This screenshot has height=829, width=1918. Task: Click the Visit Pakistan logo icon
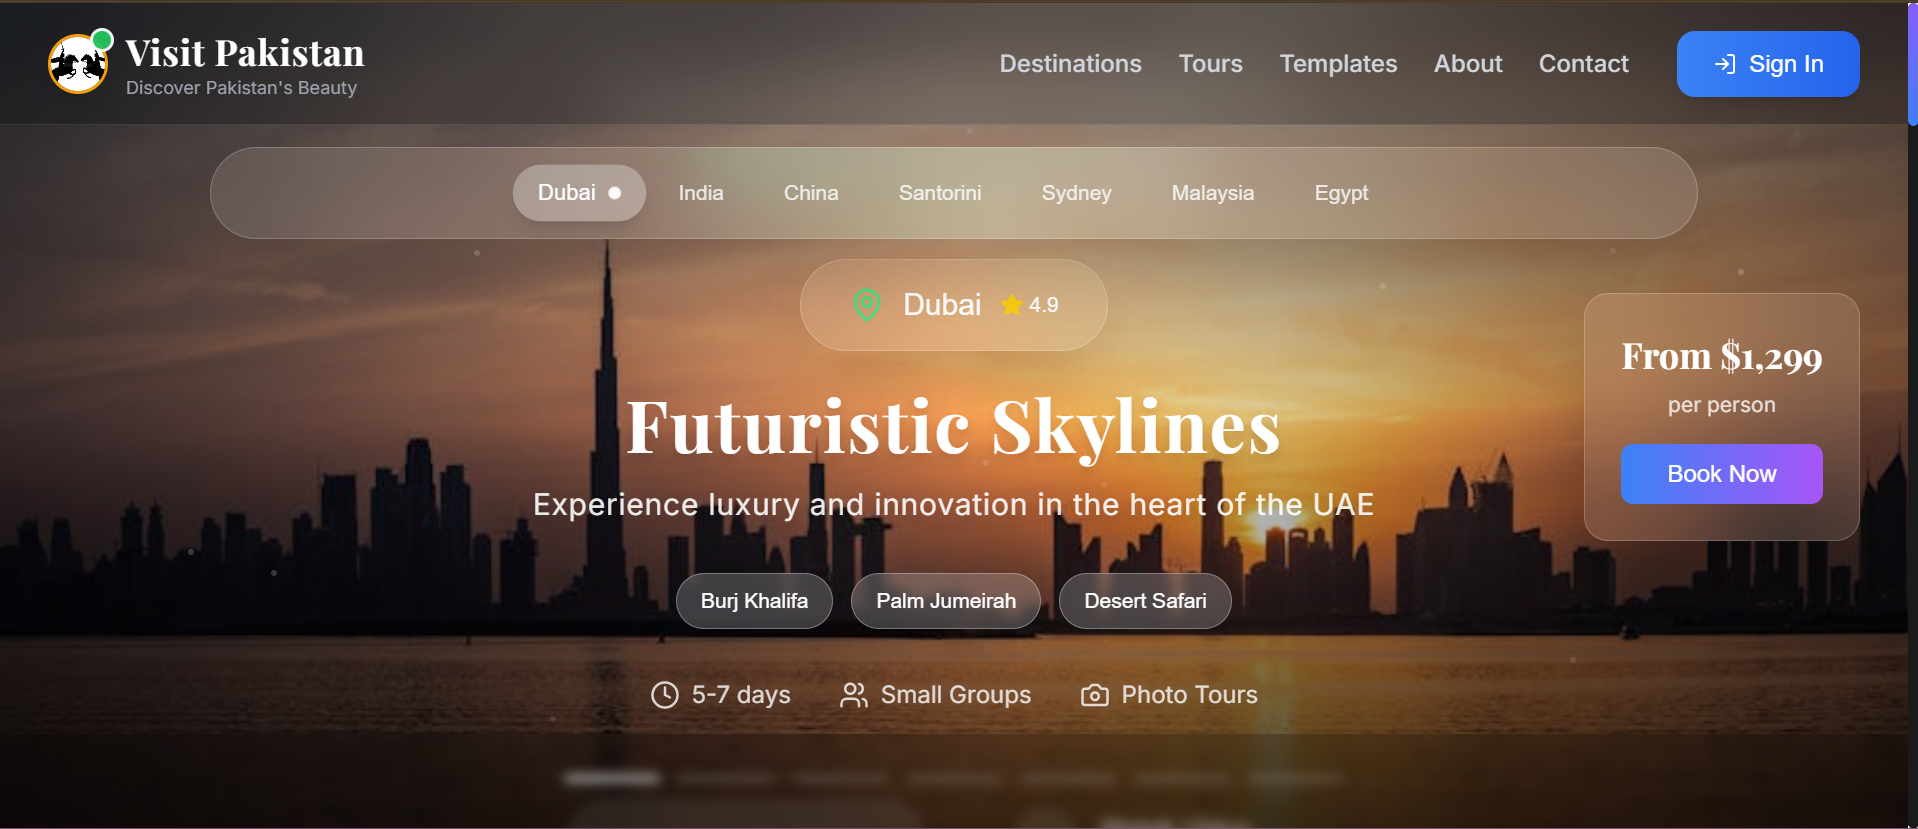pos(78,64)
